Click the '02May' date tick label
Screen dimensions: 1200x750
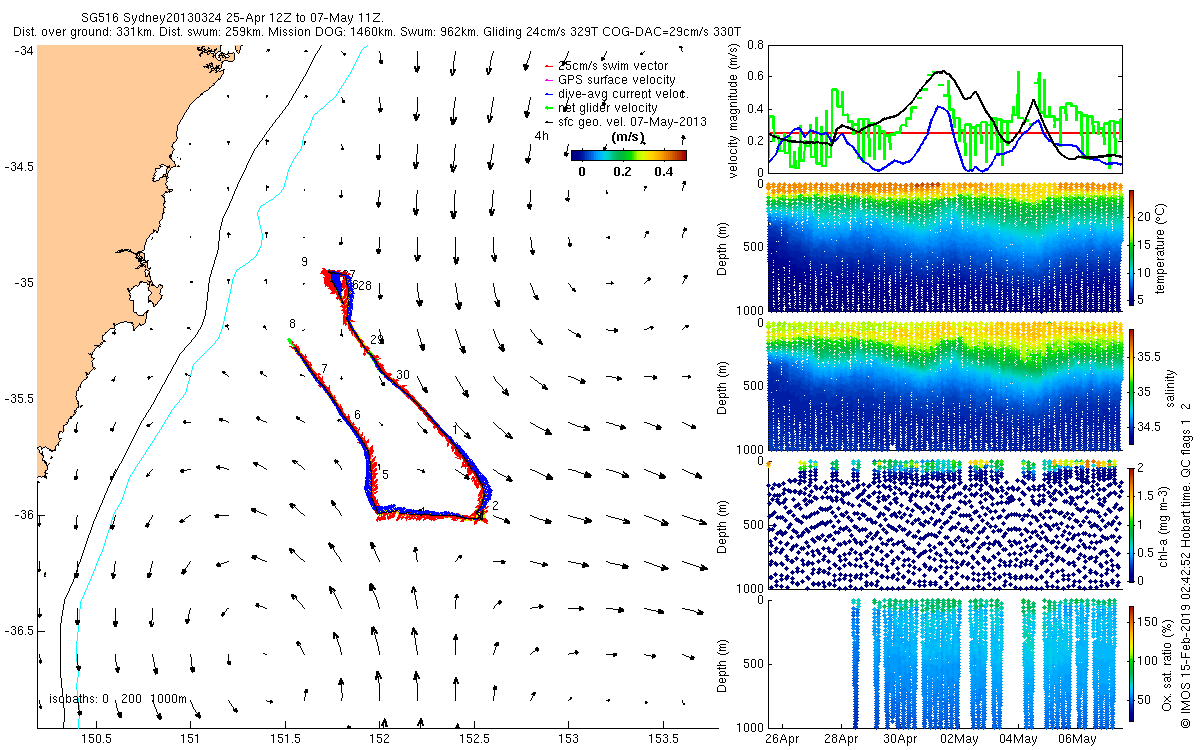[x=959, y=740]
